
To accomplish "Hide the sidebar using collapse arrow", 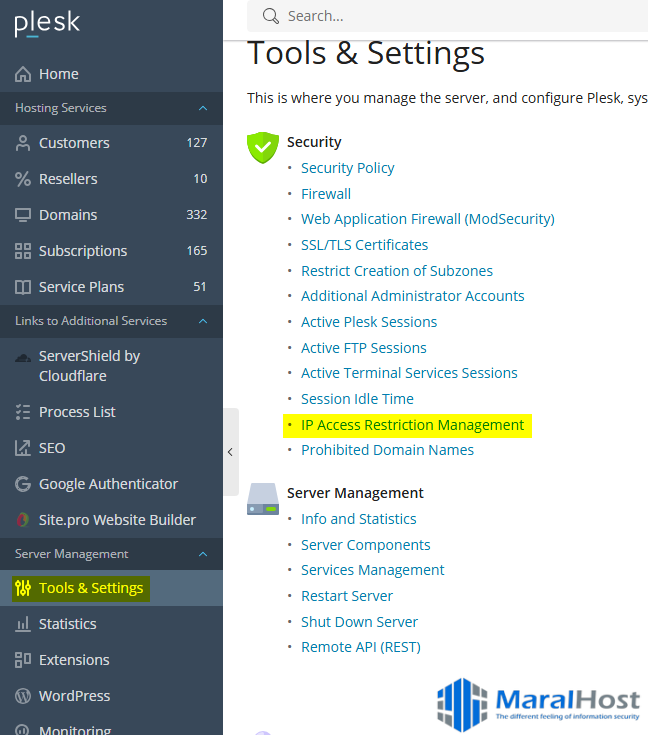I will (x=230, y=452).
